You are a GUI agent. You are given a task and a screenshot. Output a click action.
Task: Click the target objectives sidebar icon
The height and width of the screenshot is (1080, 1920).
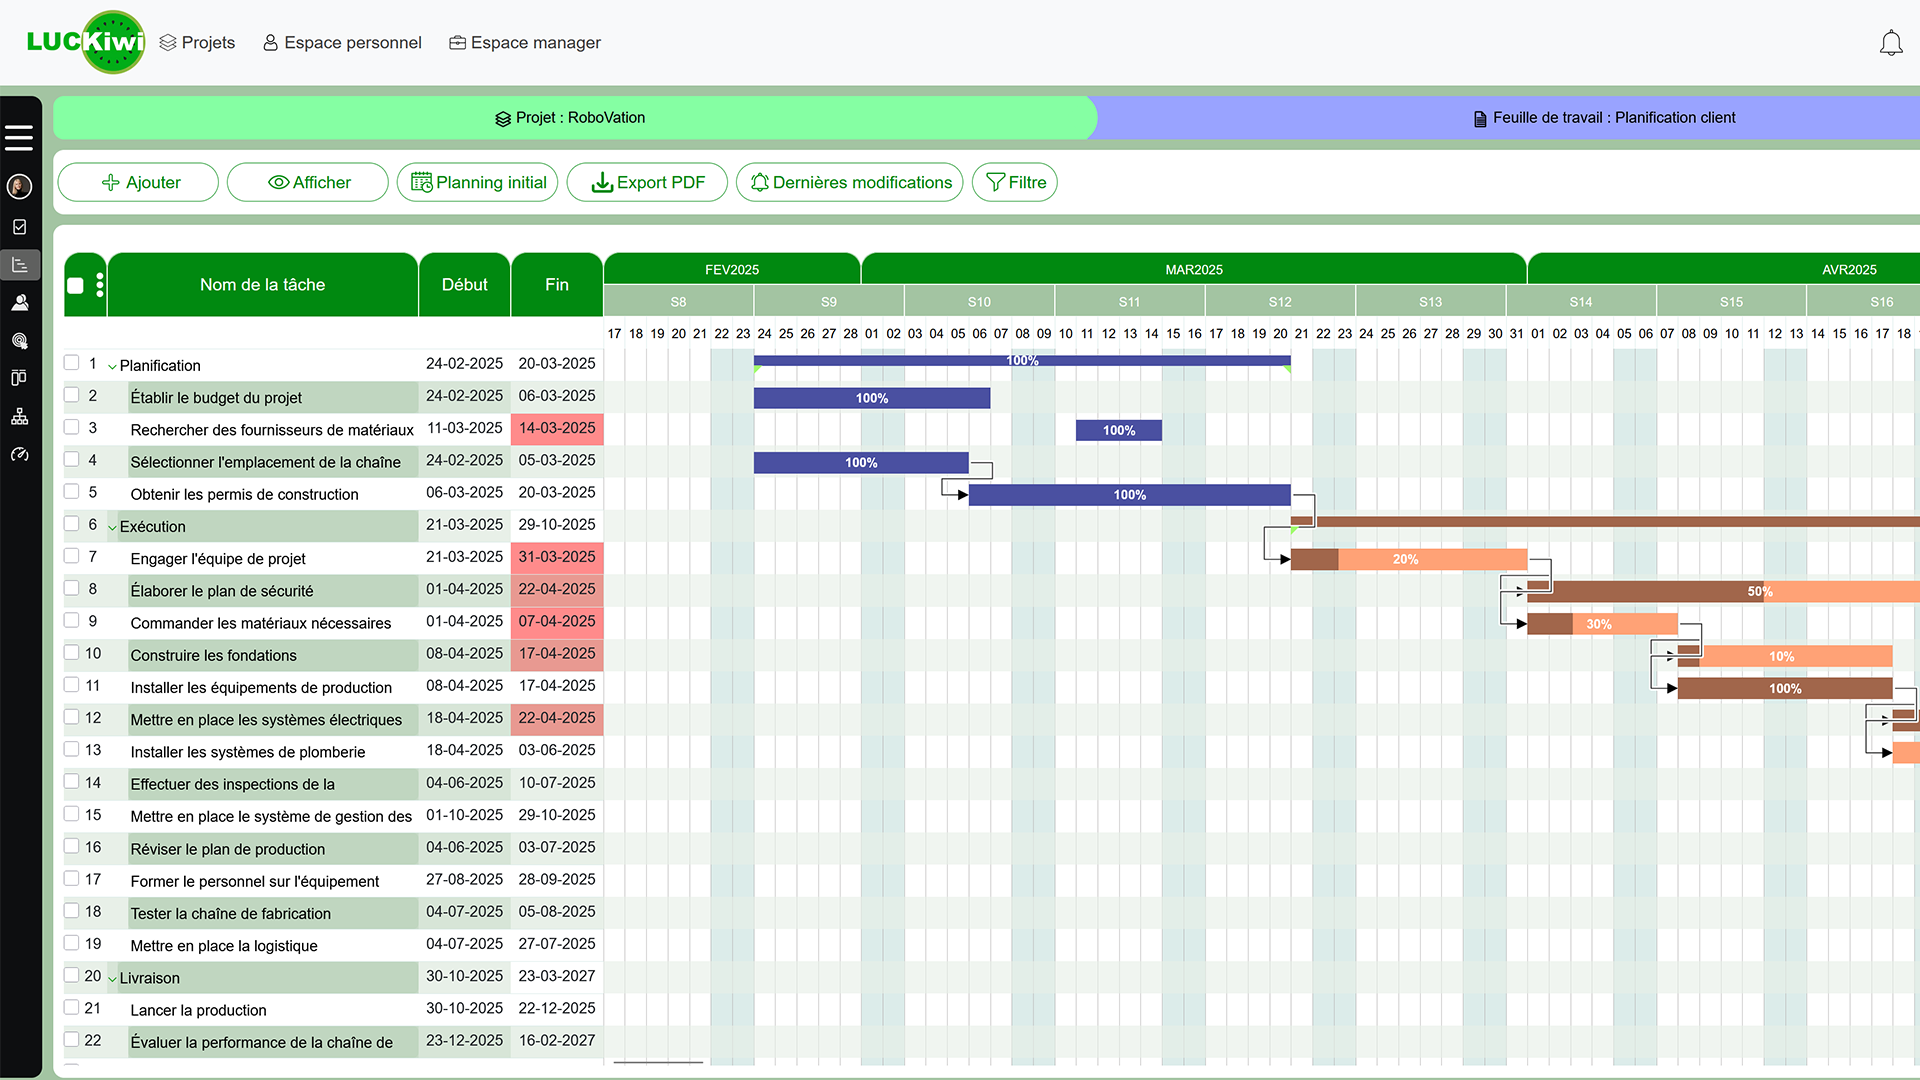(19, 341)
